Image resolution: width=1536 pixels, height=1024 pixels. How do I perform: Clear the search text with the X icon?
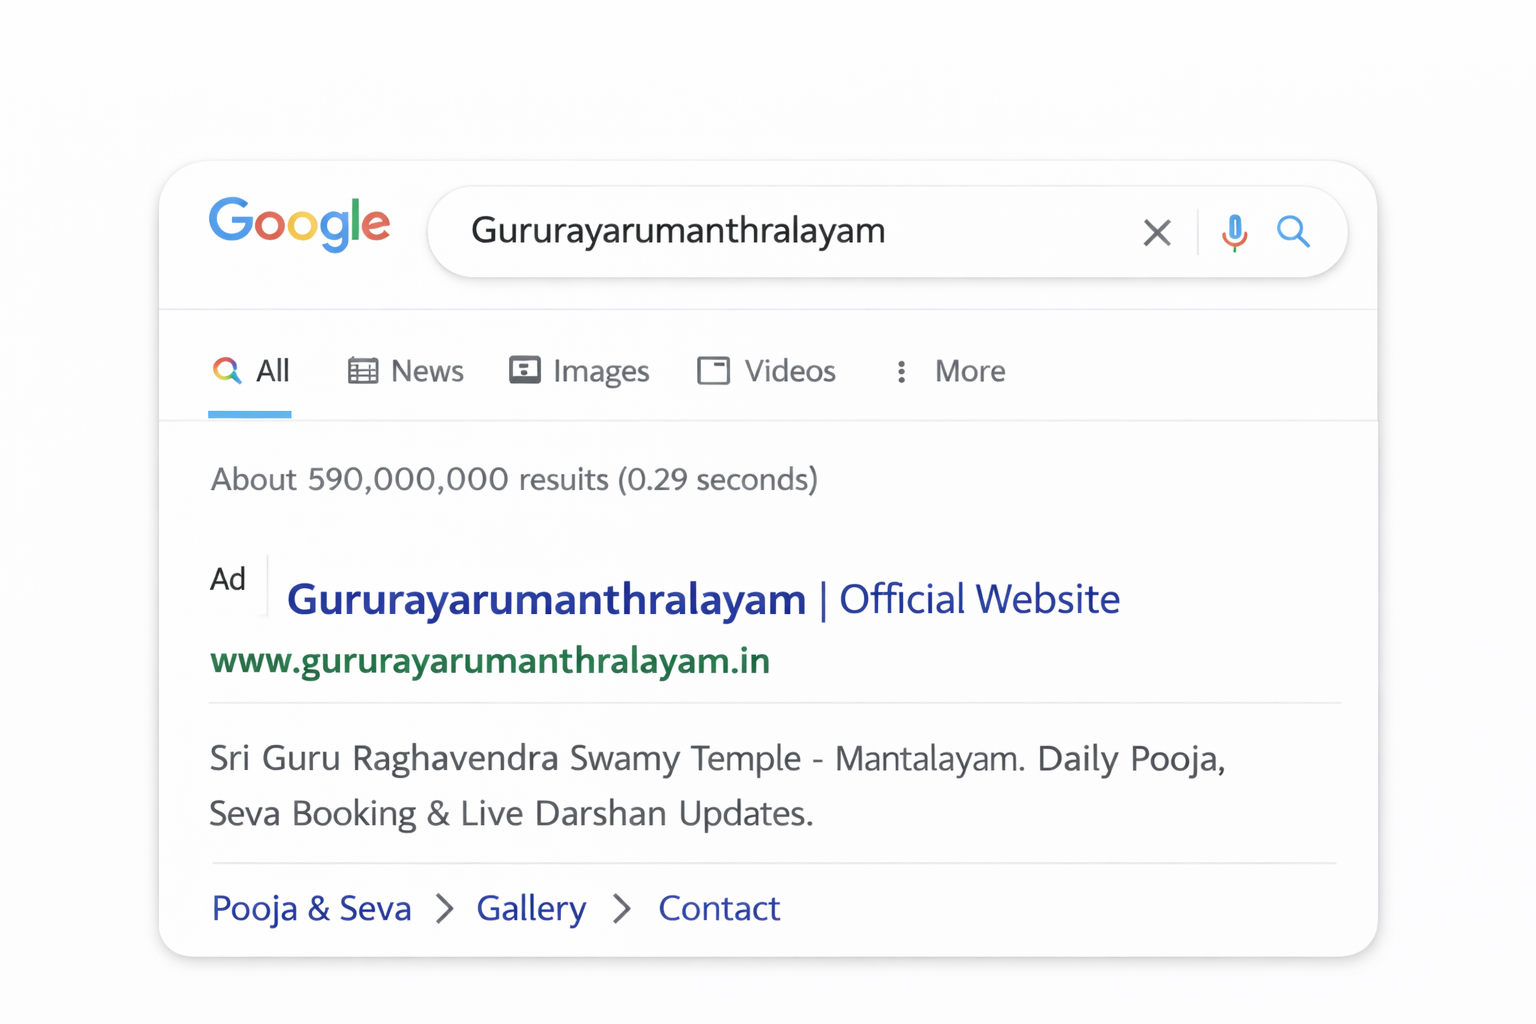coord(1157,232)
